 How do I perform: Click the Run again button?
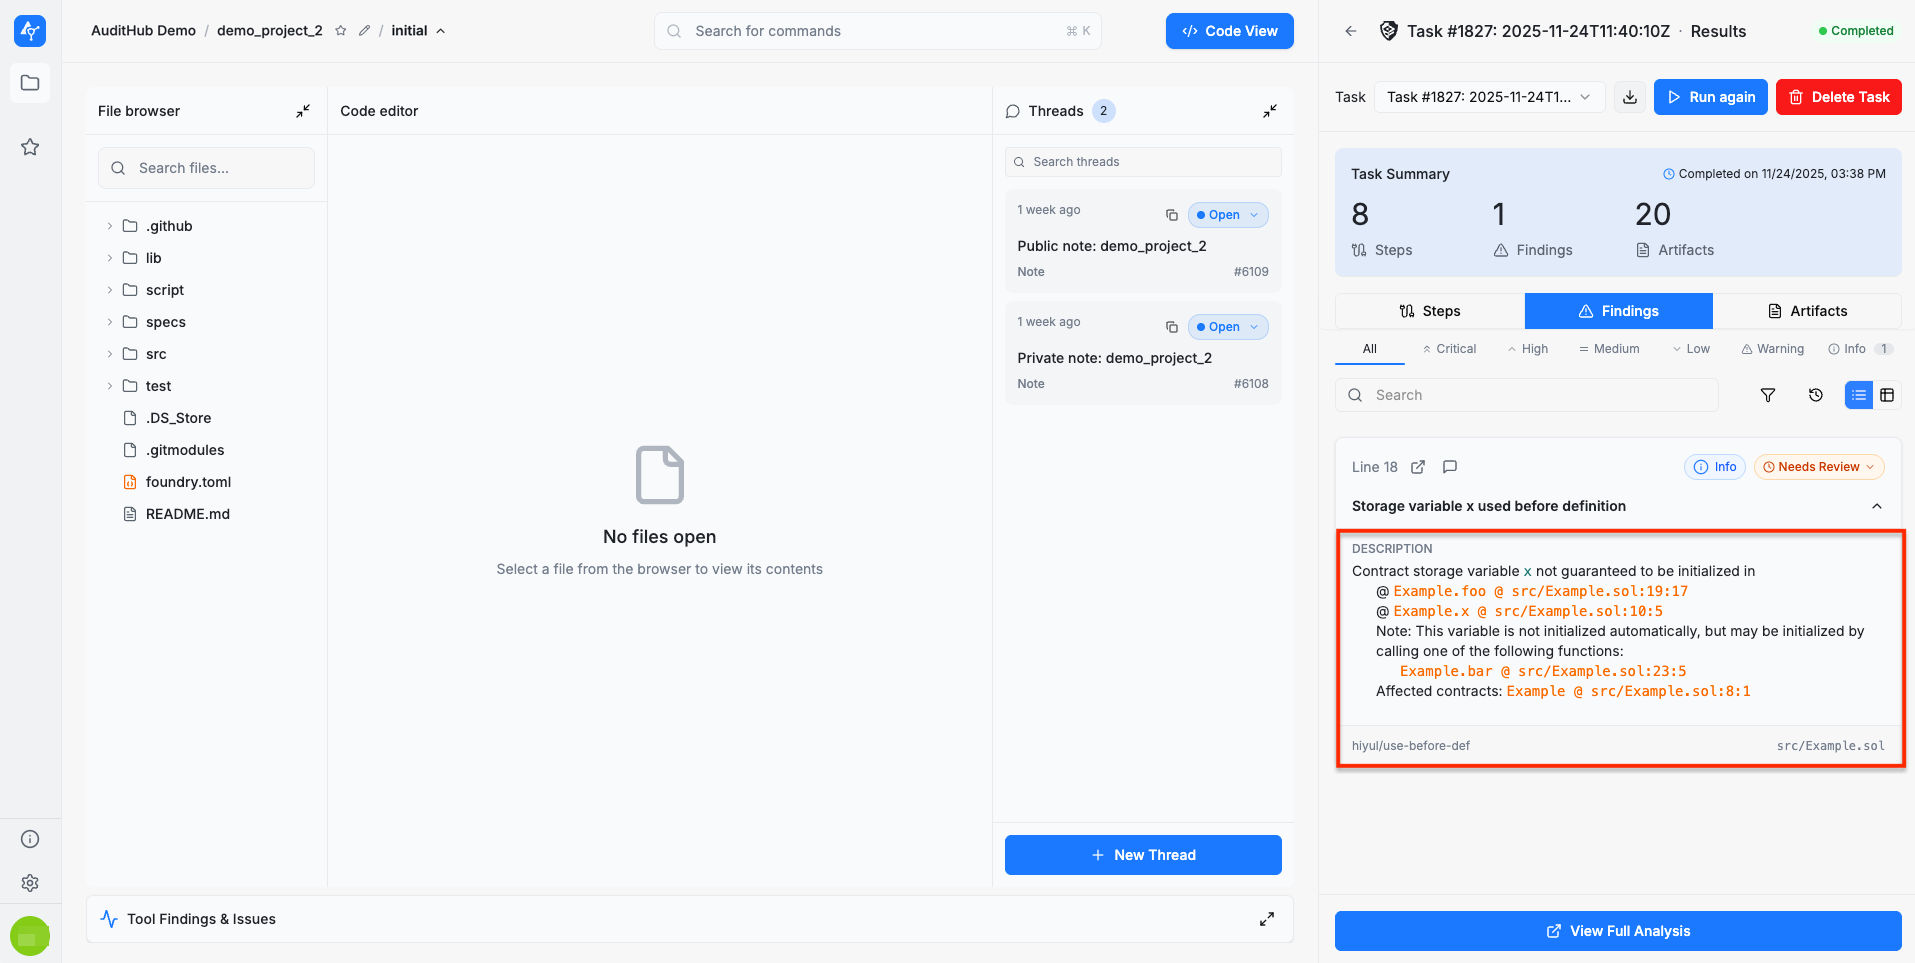coord(1710,97)
